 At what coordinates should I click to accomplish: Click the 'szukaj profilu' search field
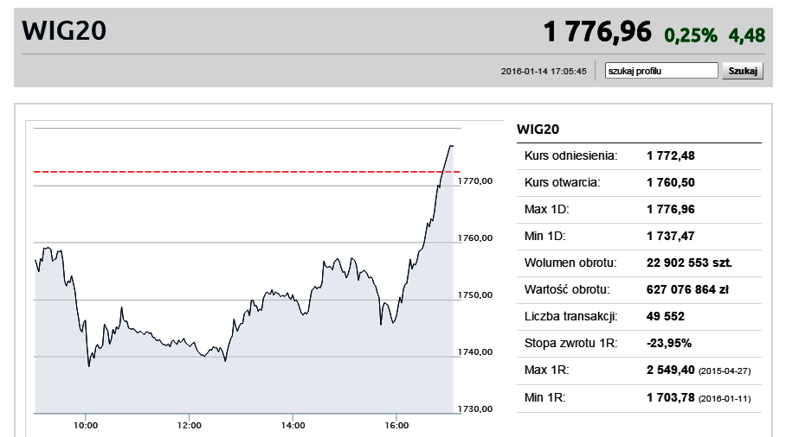coord(662,71)
